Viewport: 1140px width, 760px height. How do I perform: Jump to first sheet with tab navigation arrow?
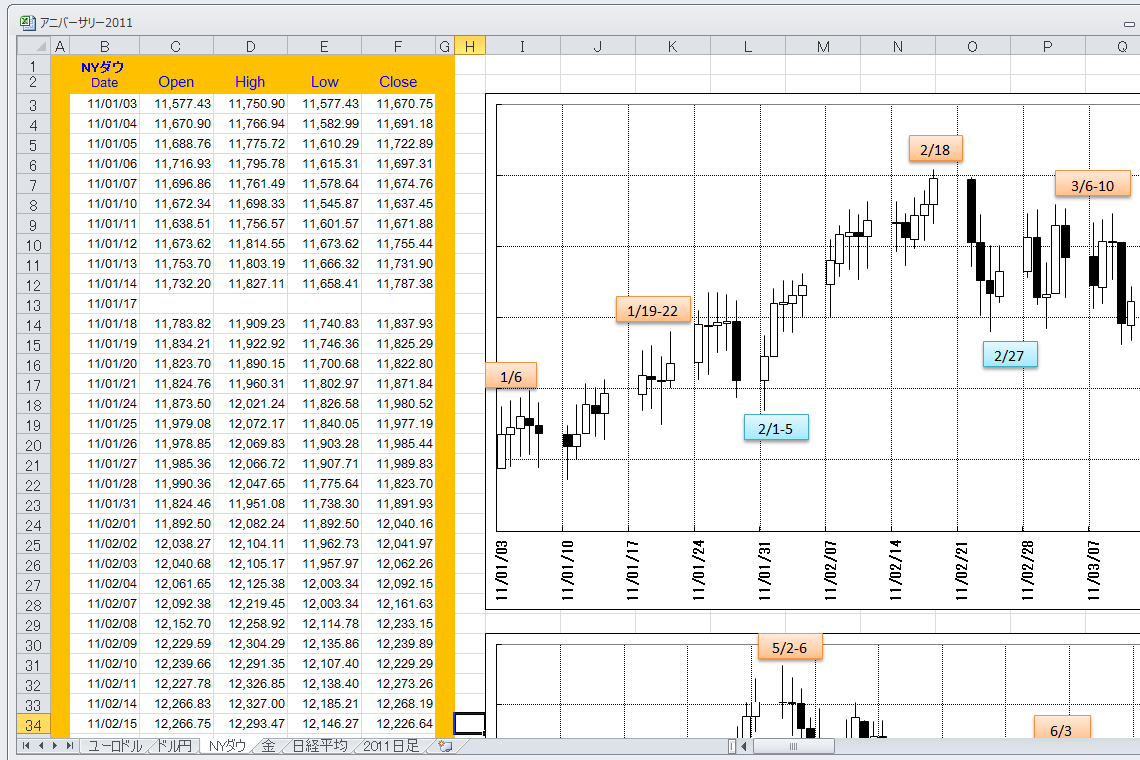[26, 746]
